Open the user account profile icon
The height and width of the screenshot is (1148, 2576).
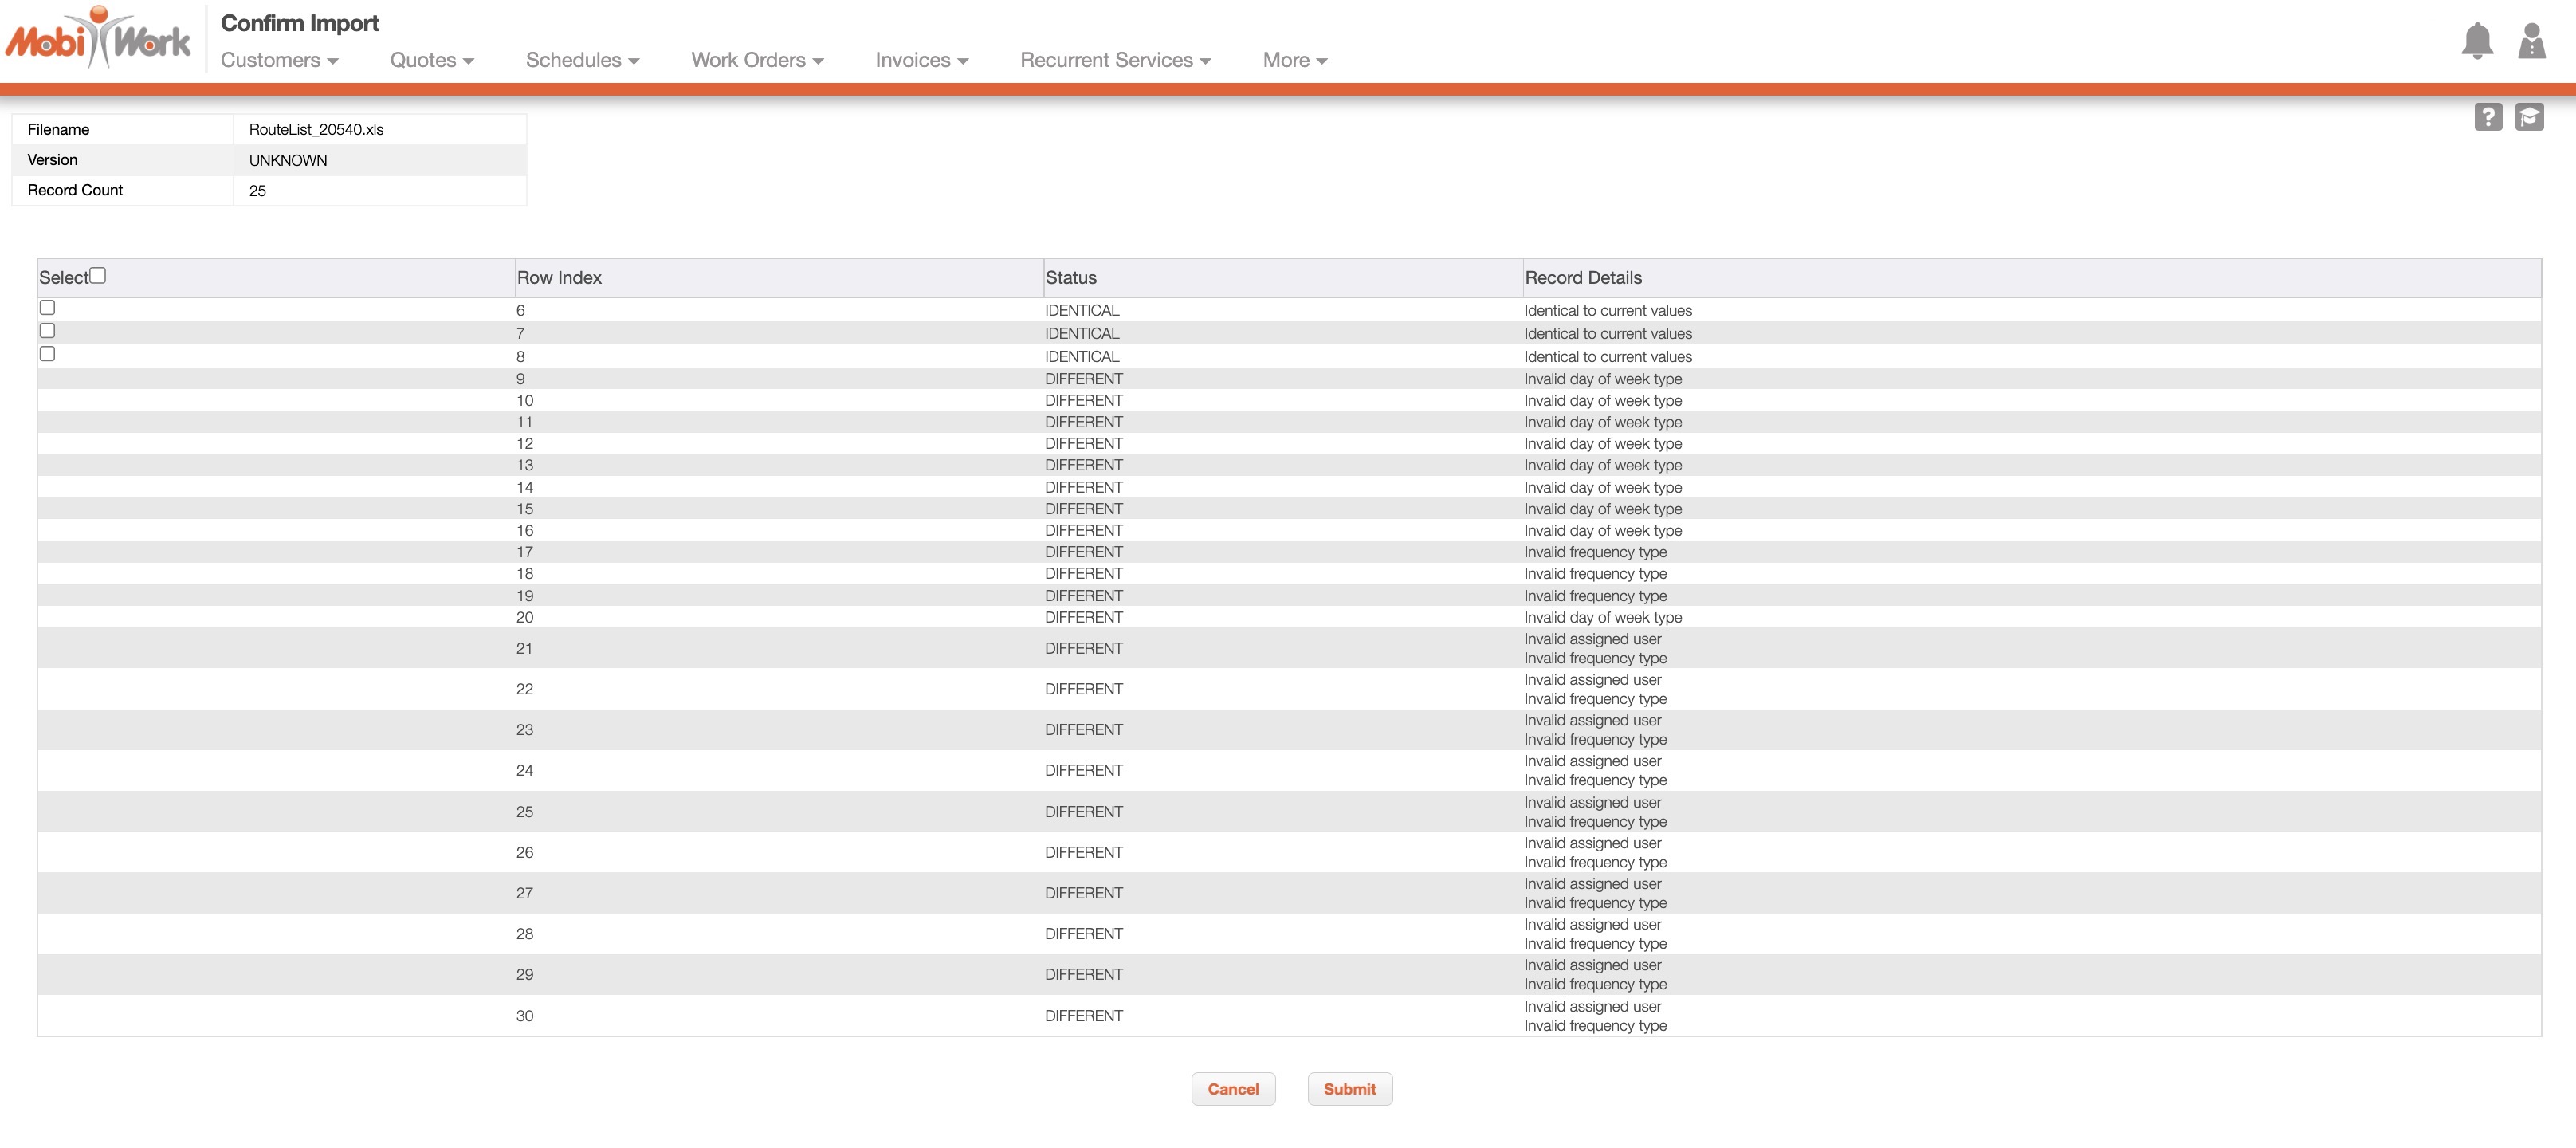tap(2531, 41)
